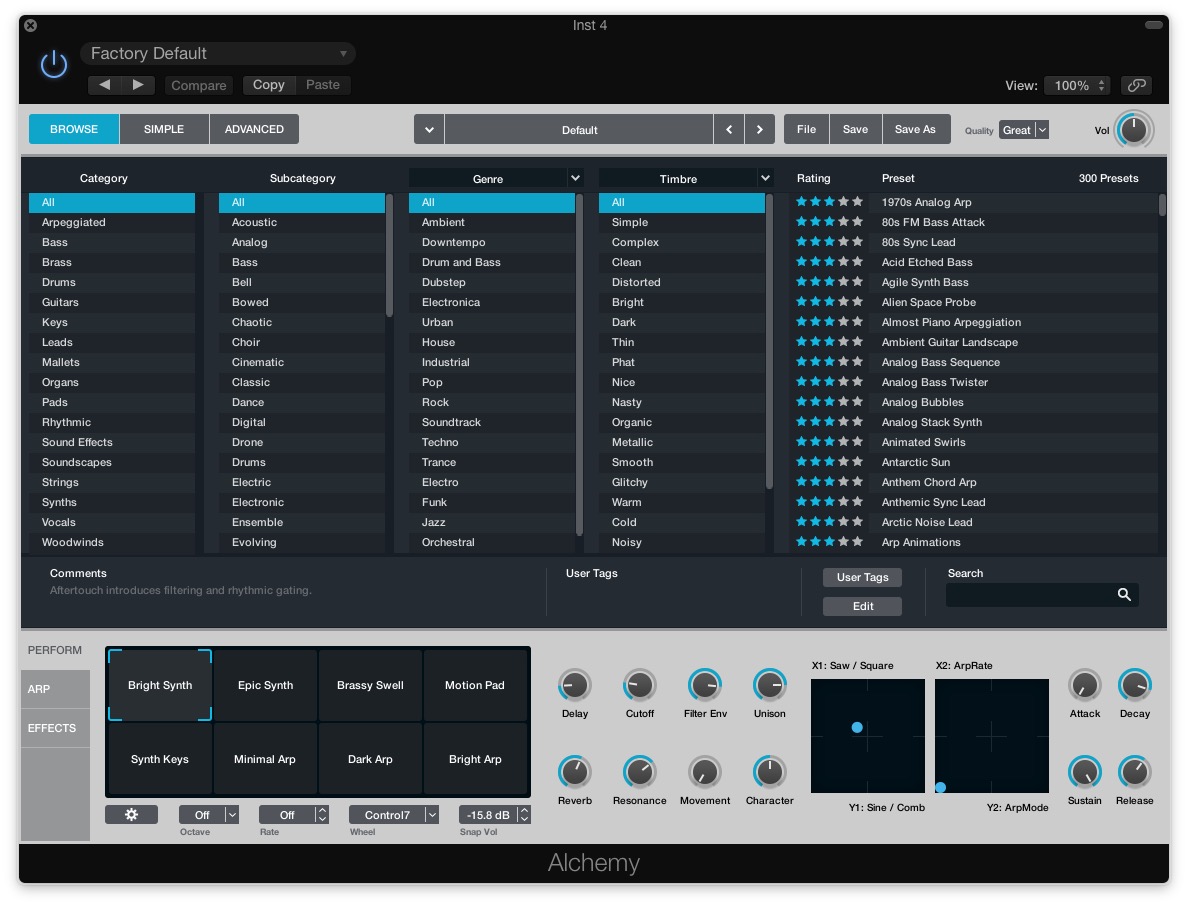Screen dimensions: 1188x906
Task: Go to next setting with right arrow
Action: click(x=138, y=85)
